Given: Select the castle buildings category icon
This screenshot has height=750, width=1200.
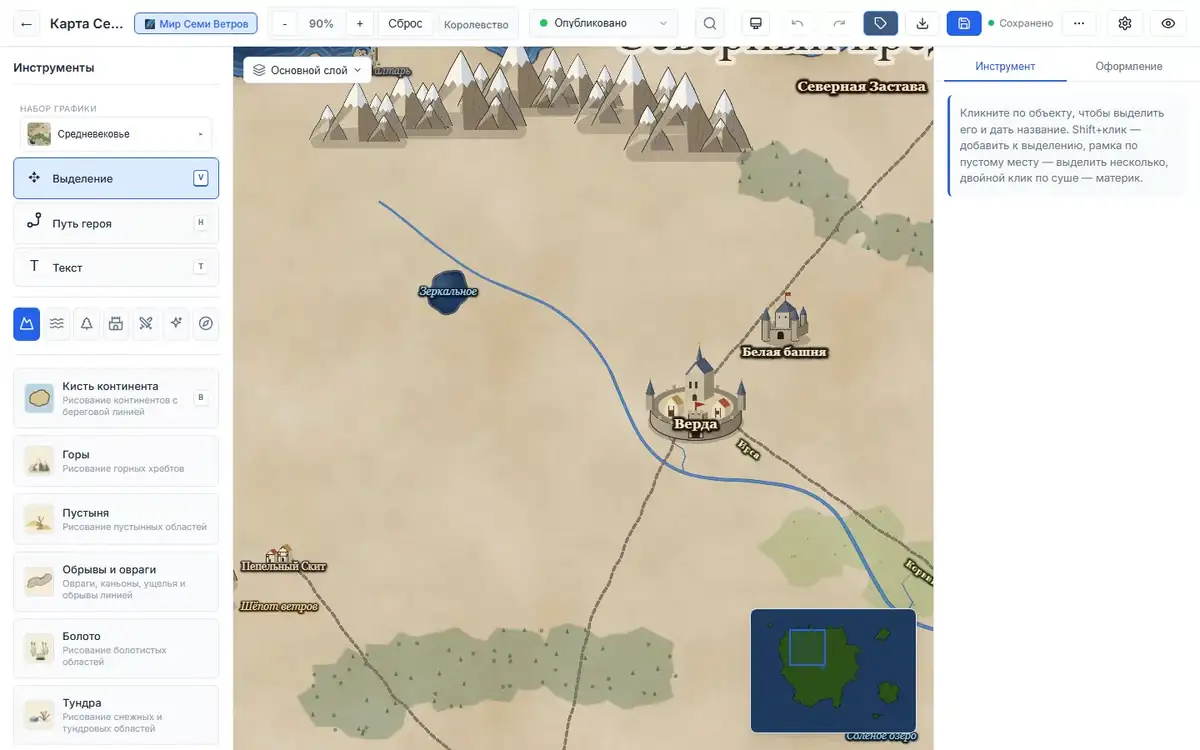Looking at the screenshot, I should 116,323.
